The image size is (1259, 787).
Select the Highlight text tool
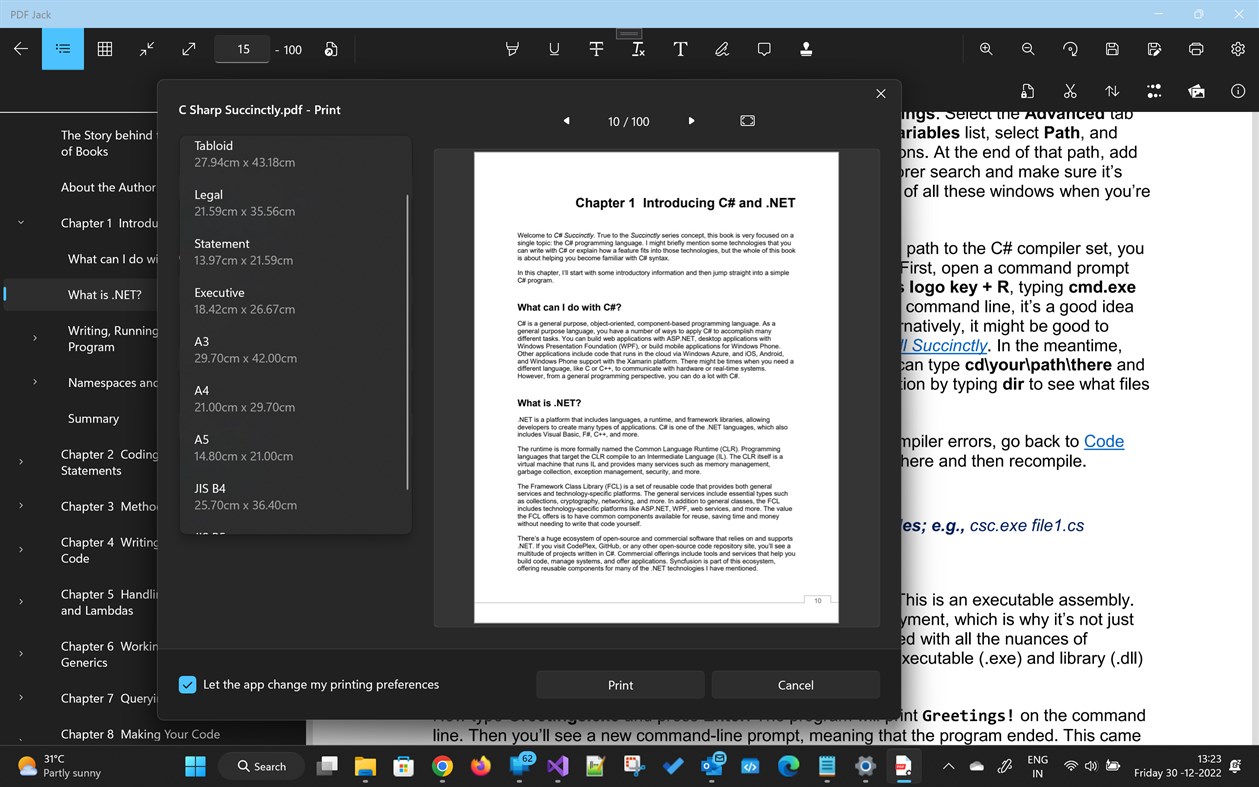click(512, 49)
